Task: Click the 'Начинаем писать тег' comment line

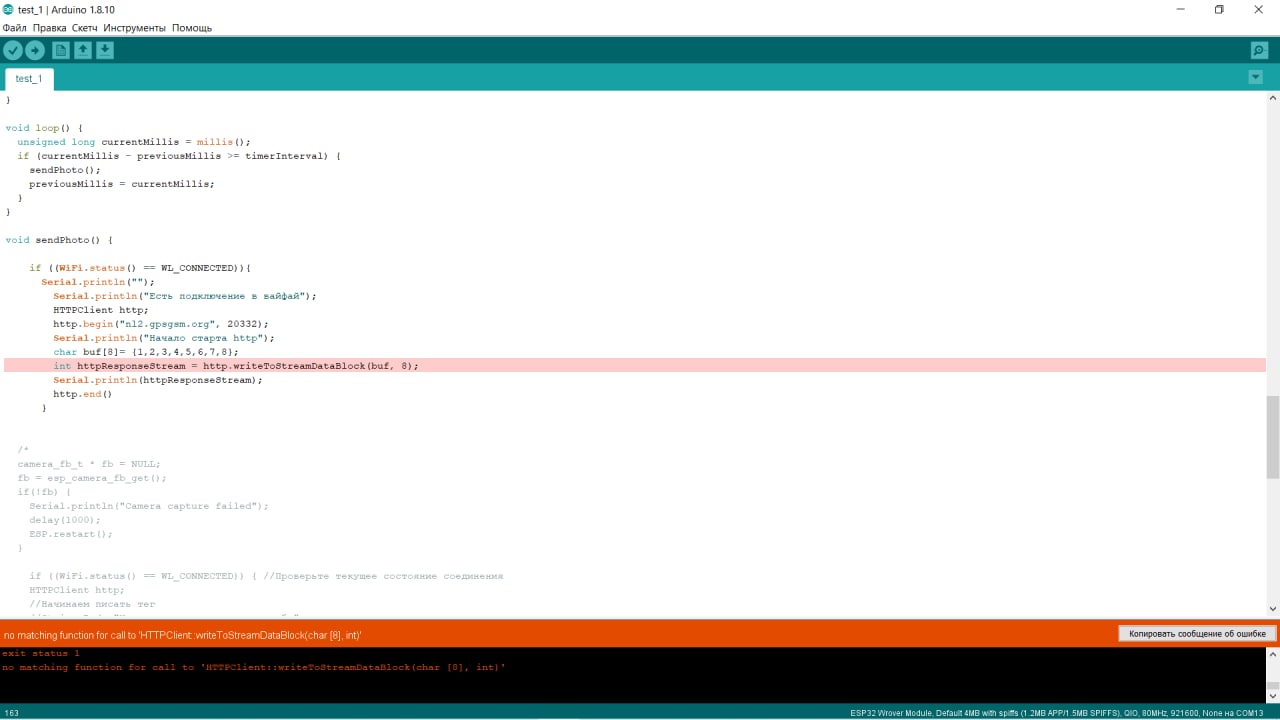Action: tap(92, 604)
